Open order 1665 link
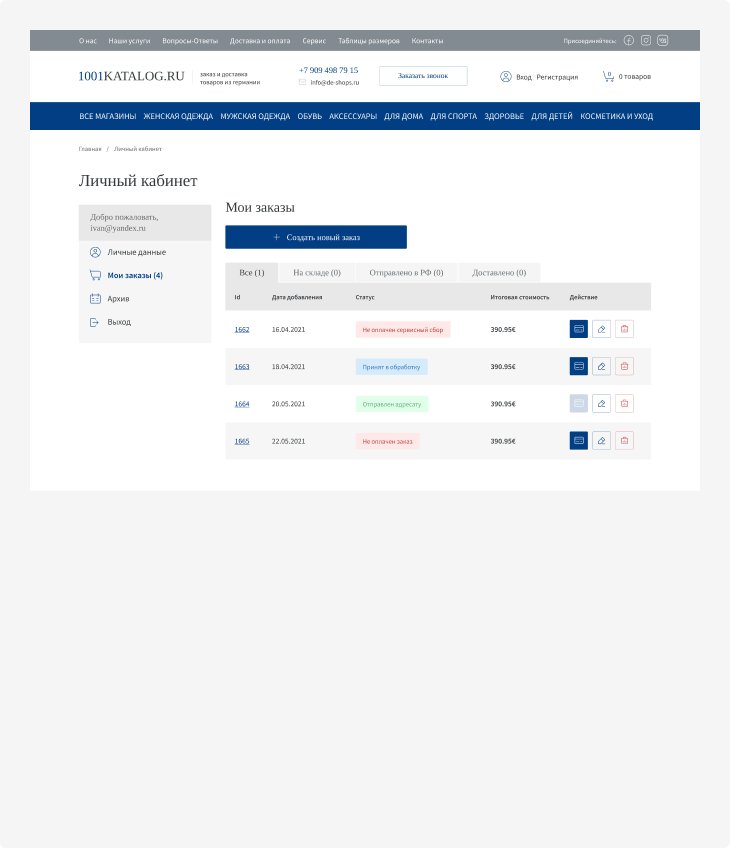The width and height of the screenshot is (730, 849). click(242, 441)
